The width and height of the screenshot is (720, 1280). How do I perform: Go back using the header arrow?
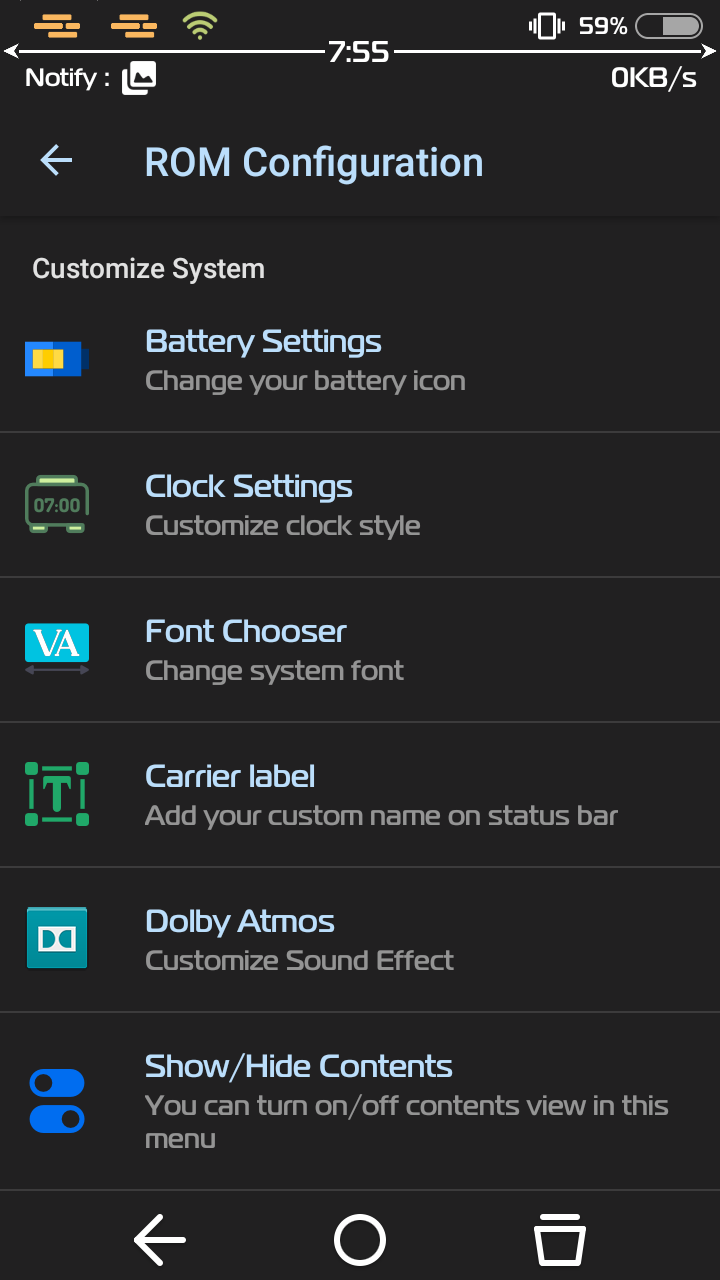tap(57, 161)
